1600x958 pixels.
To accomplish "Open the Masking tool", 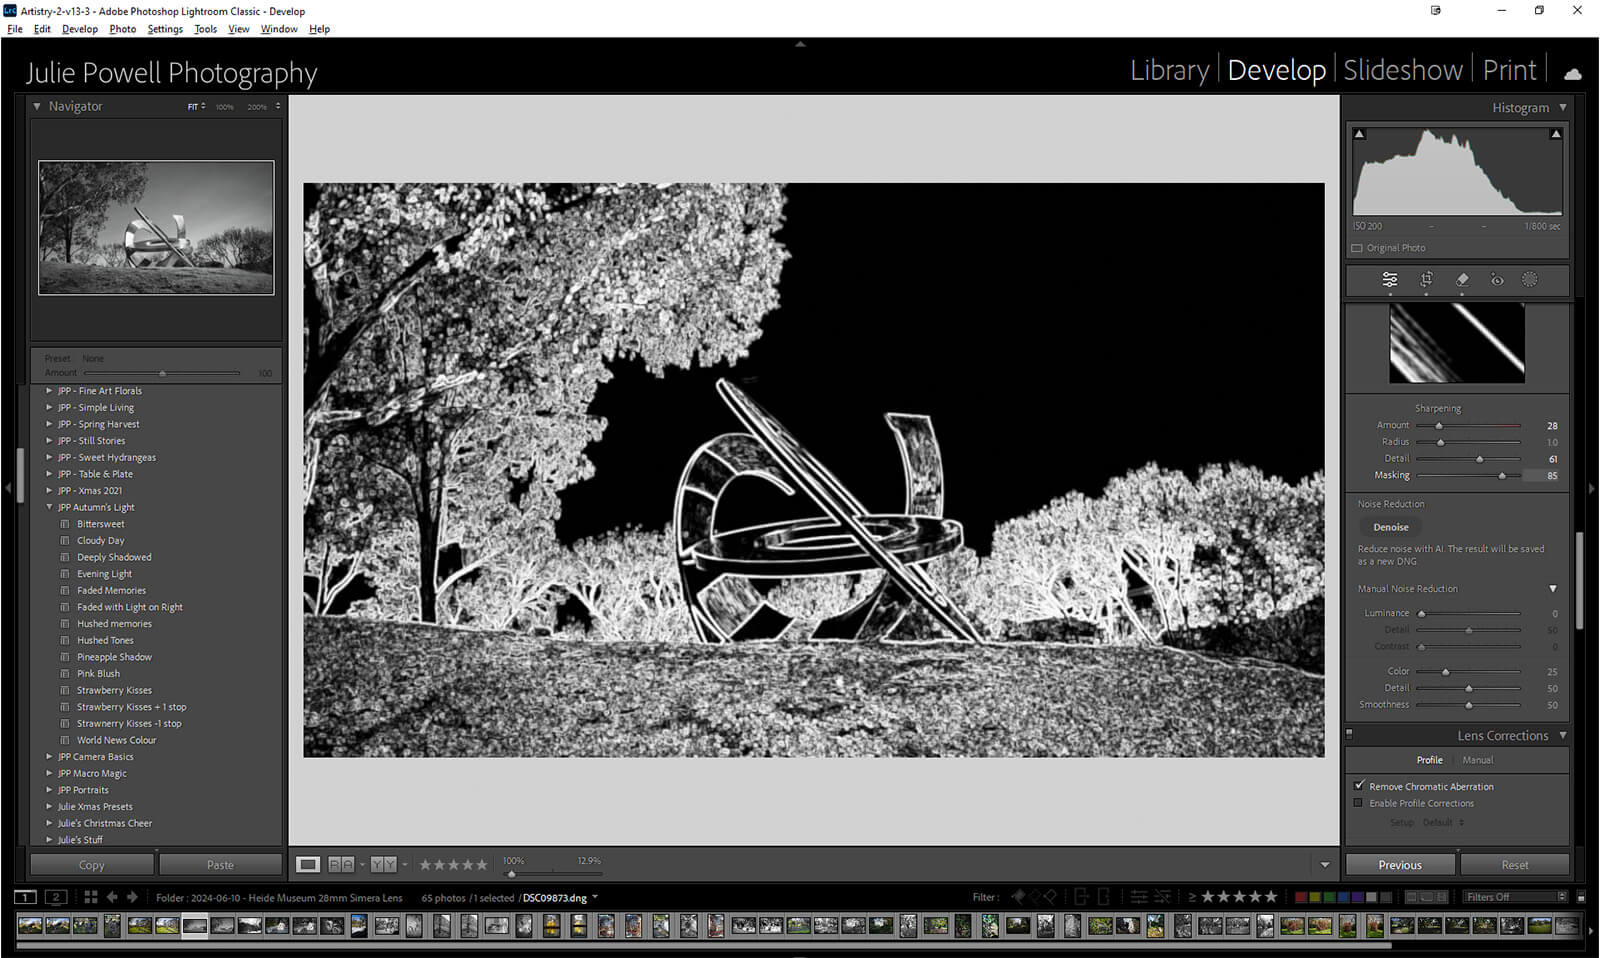I will 1529,280.
